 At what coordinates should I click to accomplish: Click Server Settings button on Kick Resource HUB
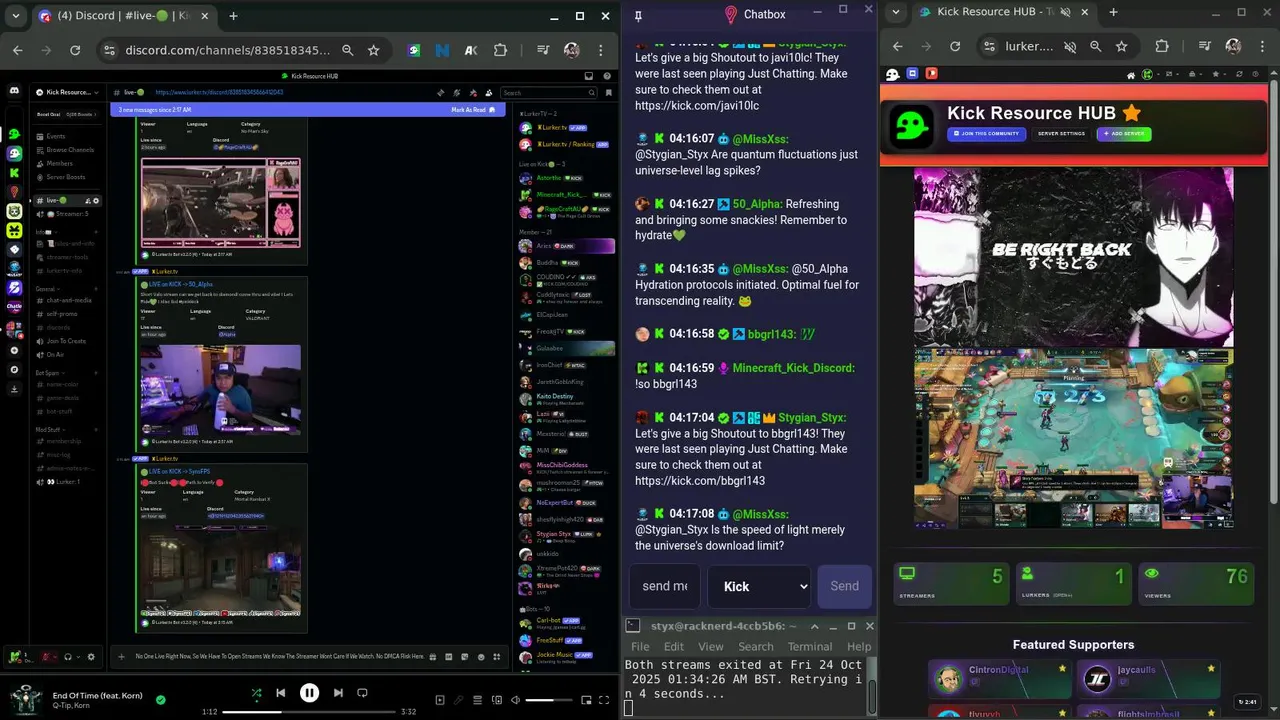pyautogui.click(x=1061, y=133)
